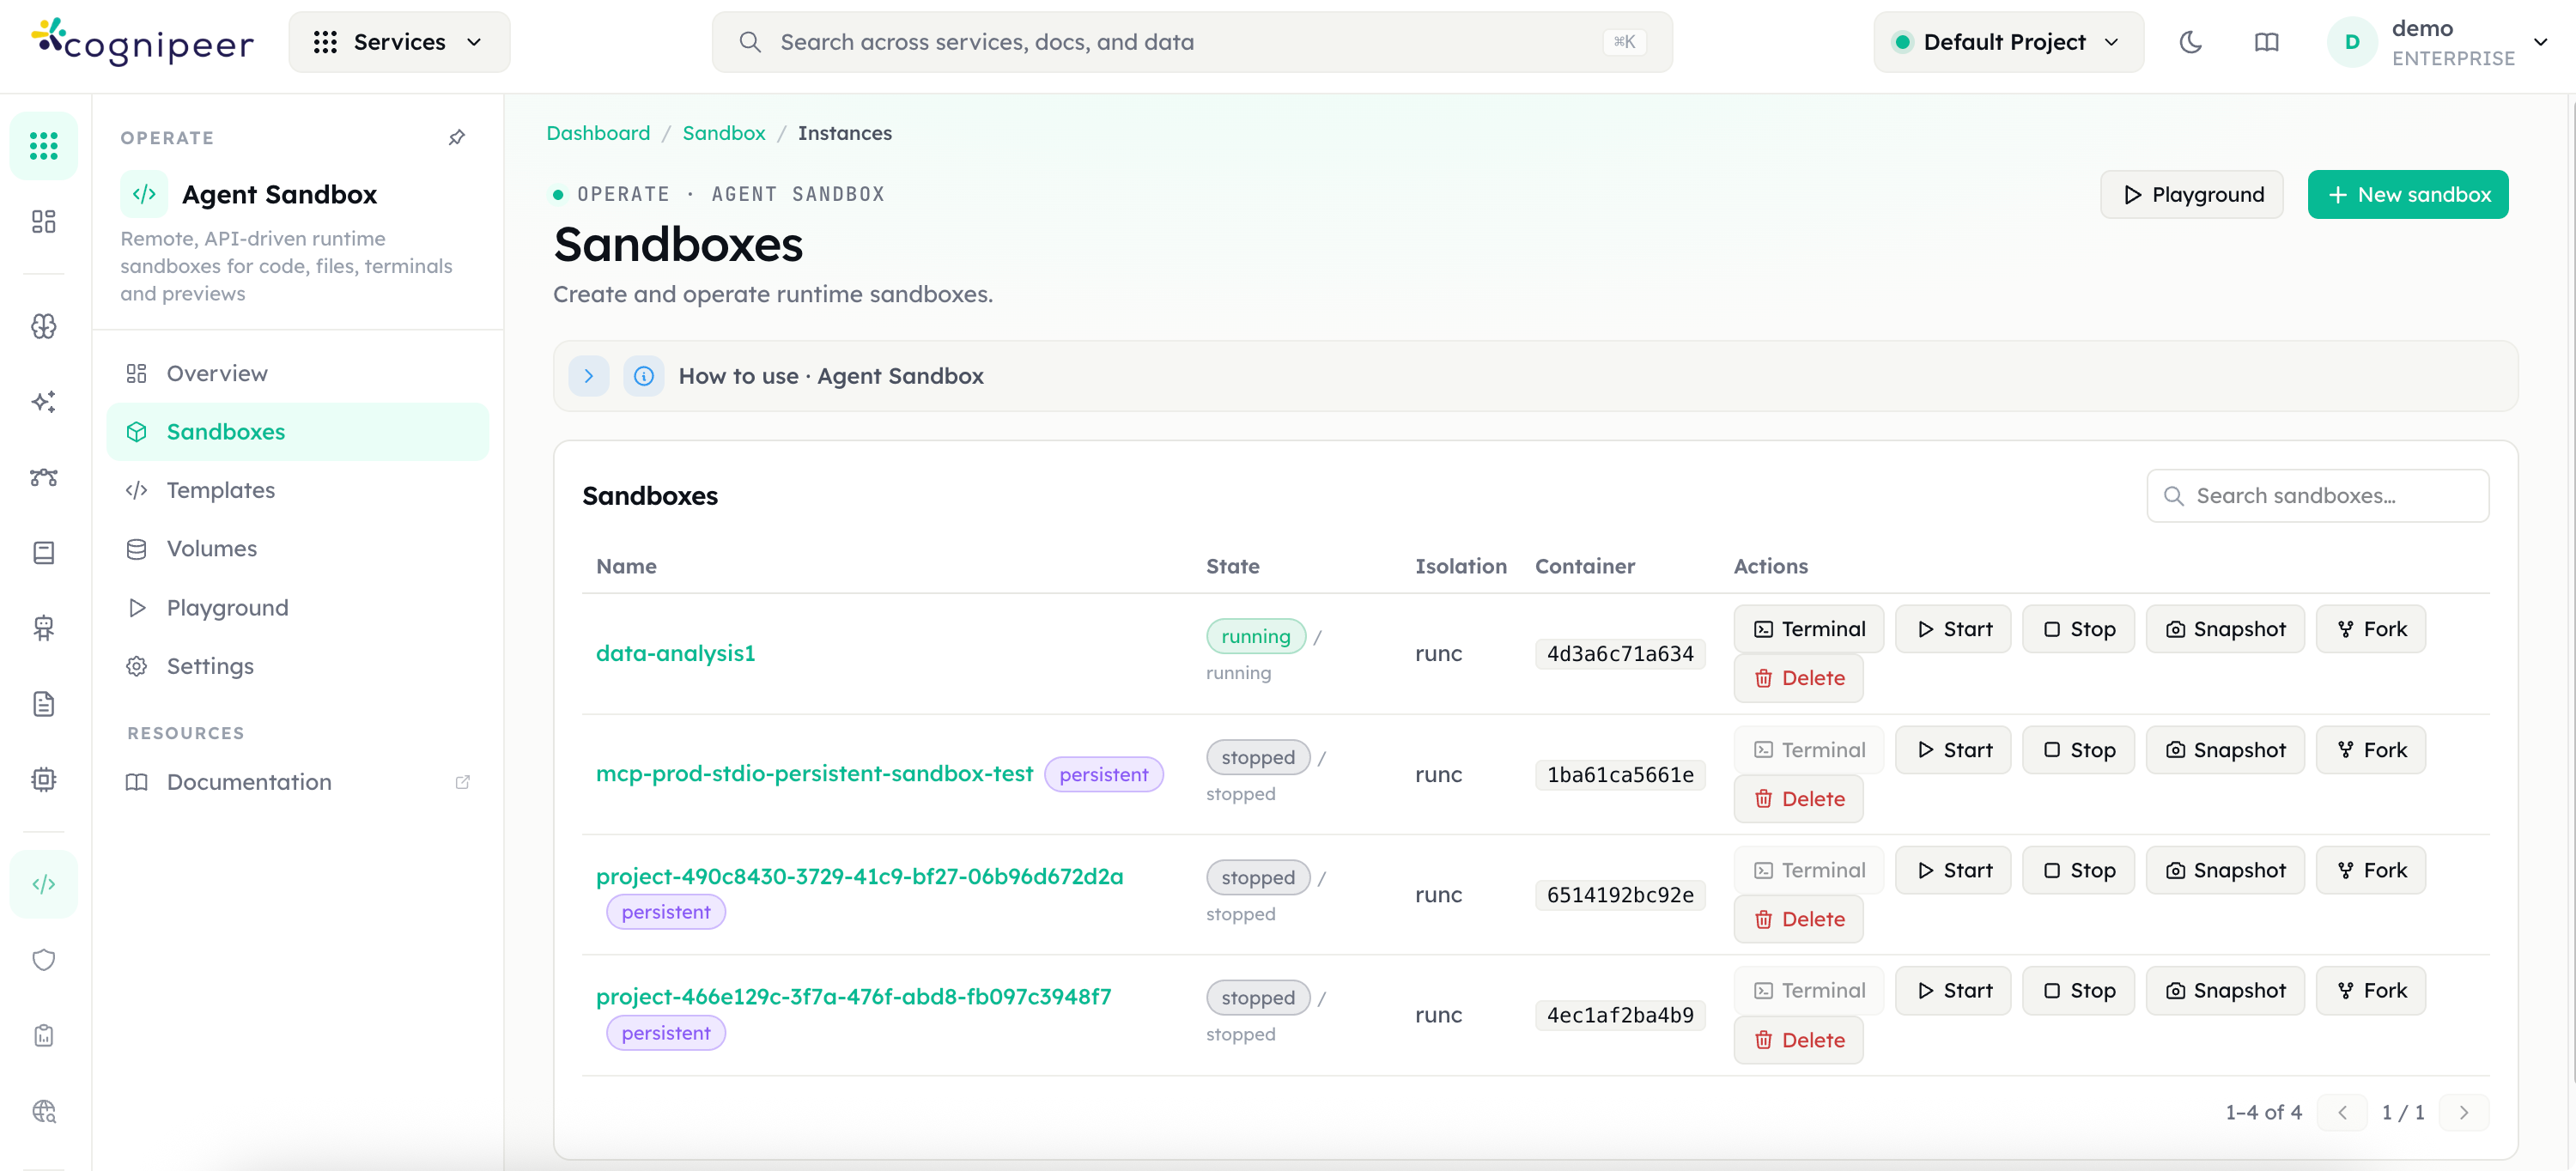Image resolution: width=2576 pixels, height=1171 pixels.
Task: Click the cognipeer logo
Action: [x=143, y=42]
